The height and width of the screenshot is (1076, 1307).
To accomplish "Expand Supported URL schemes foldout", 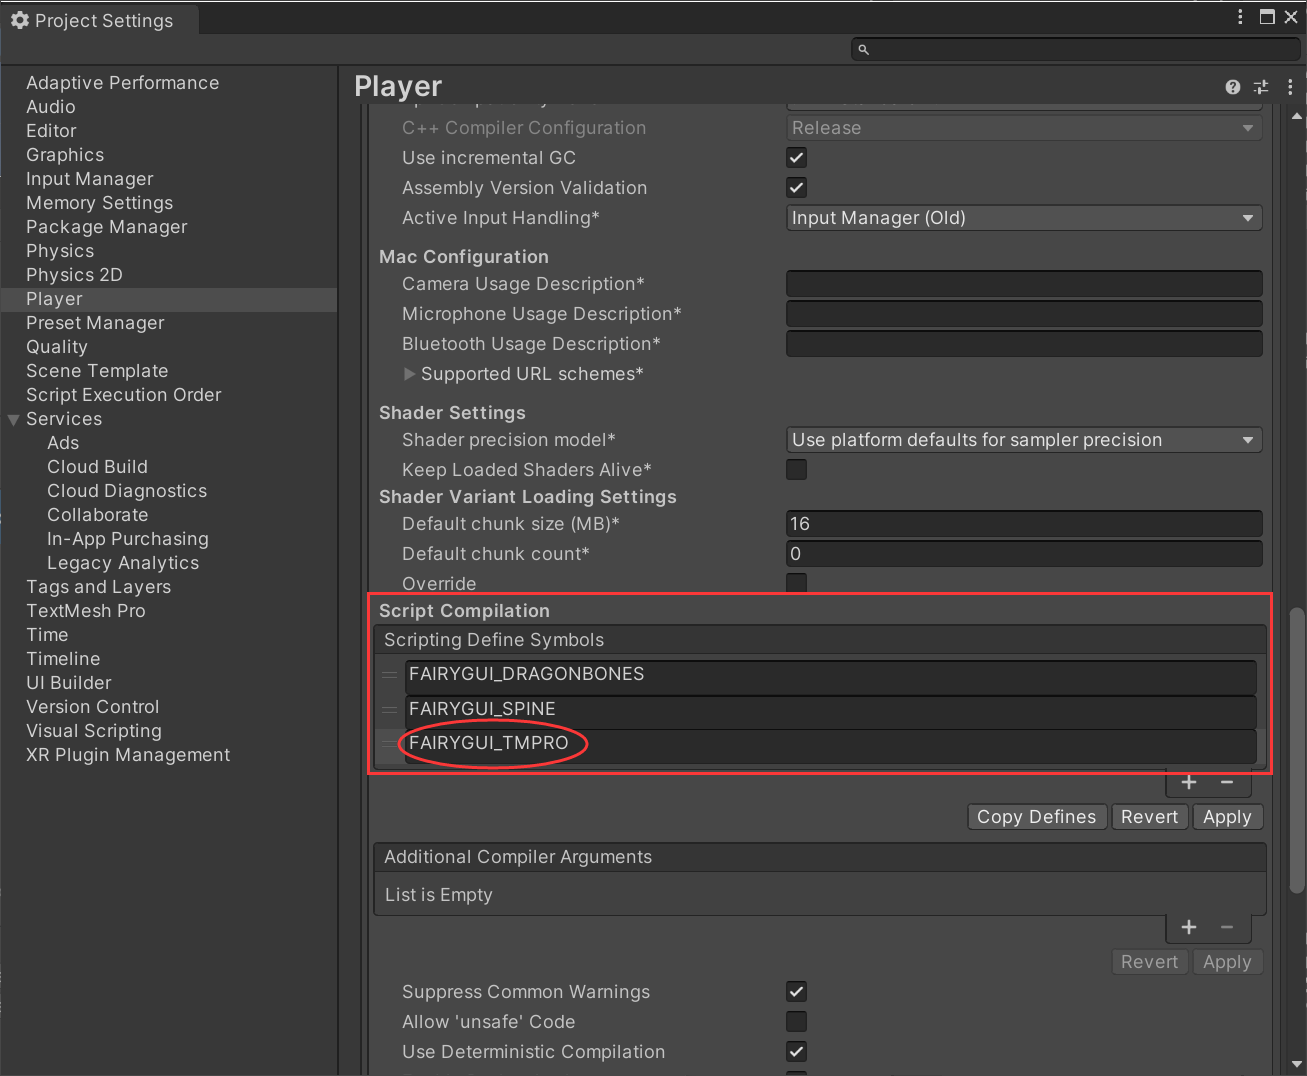I will pos(409,374).
